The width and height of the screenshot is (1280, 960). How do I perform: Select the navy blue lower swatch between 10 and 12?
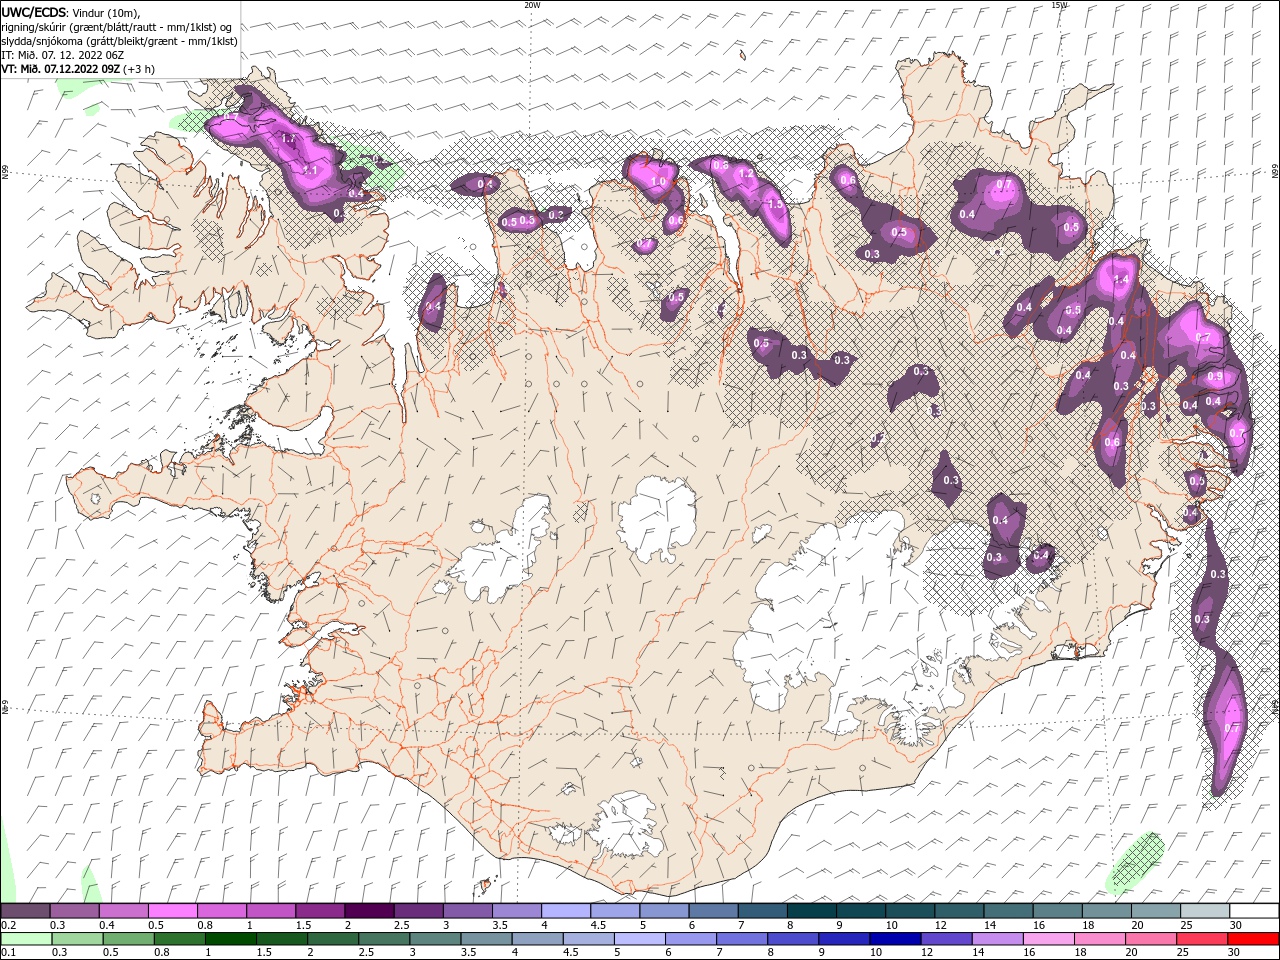point(895,939)
